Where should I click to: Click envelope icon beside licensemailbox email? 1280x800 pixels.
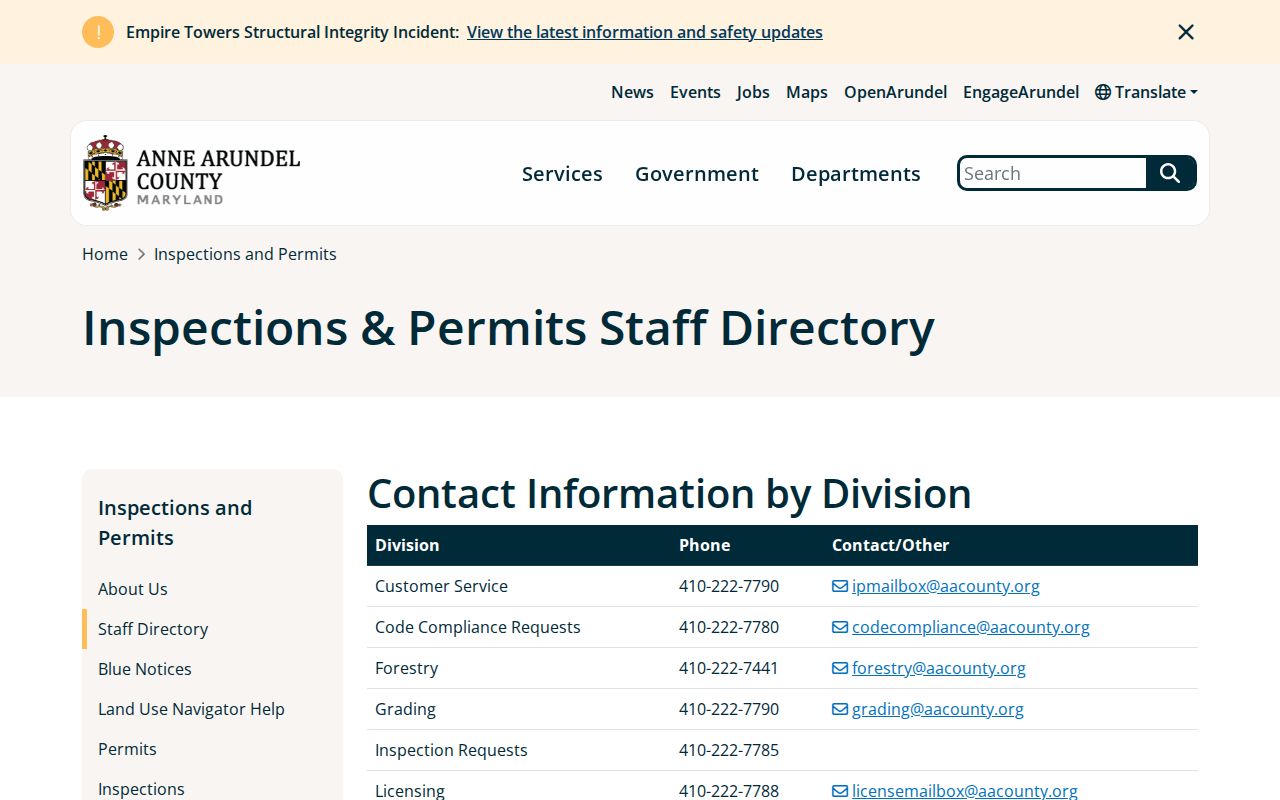pyautogui.click(x=840, y=790)
